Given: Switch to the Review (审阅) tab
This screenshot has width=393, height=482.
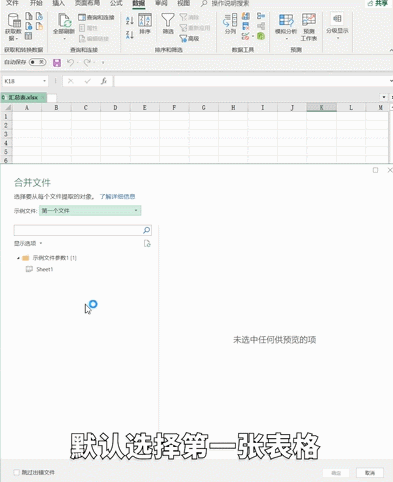Looking at the screenshot, I should pyautogui.click(x=161, y=3).
